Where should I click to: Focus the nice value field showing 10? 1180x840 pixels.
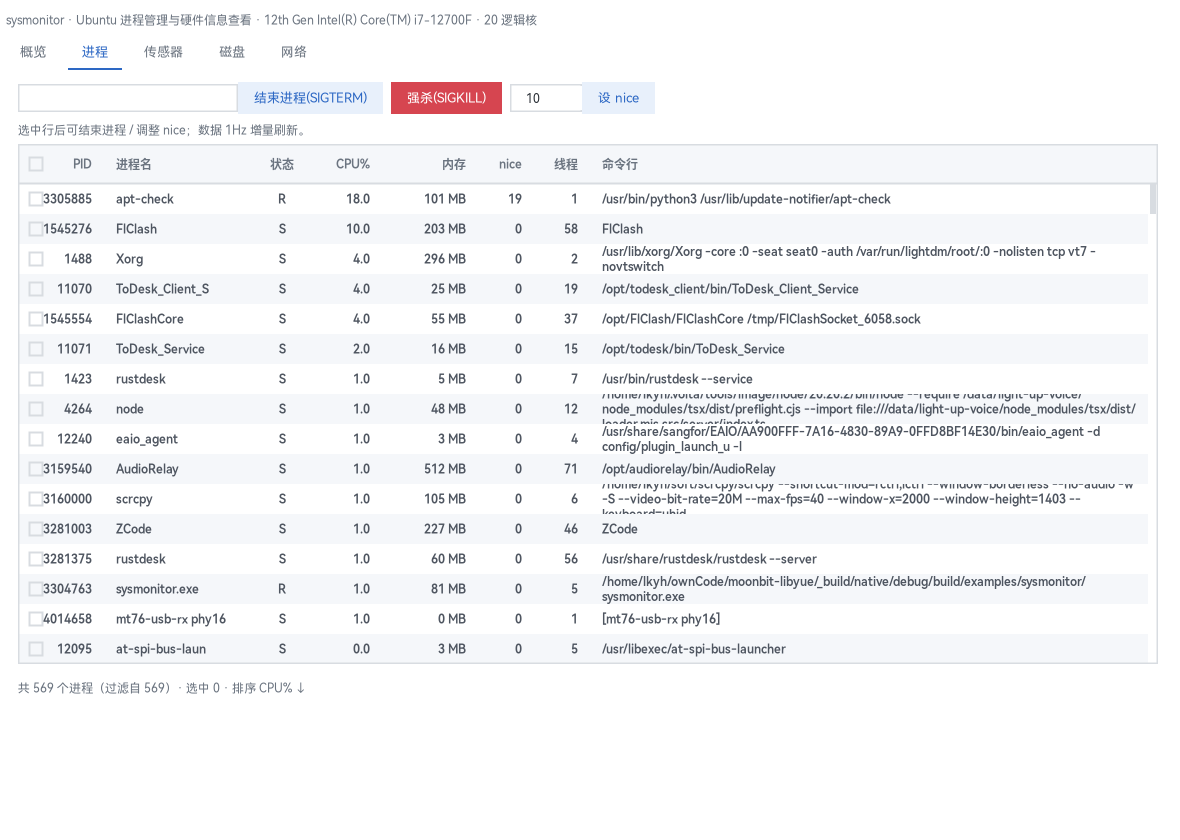546,98
